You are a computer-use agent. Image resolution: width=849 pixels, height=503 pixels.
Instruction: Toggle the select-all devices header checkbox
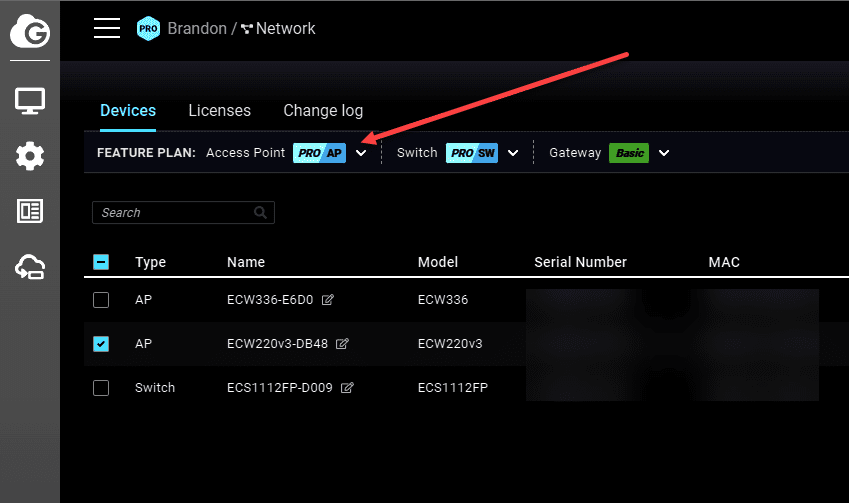(101, 262)
